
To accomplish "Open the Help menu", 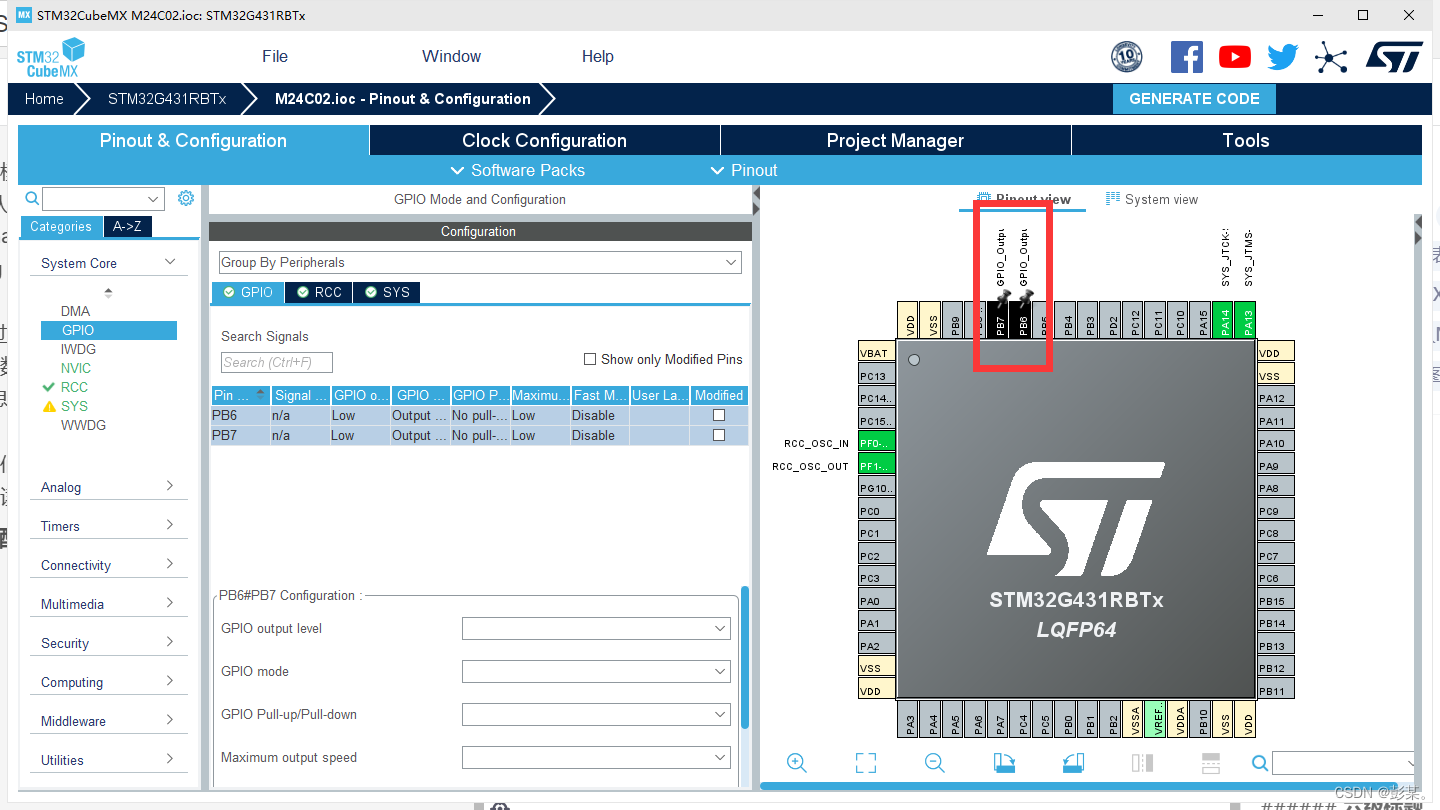I will [x=598, y=56].
